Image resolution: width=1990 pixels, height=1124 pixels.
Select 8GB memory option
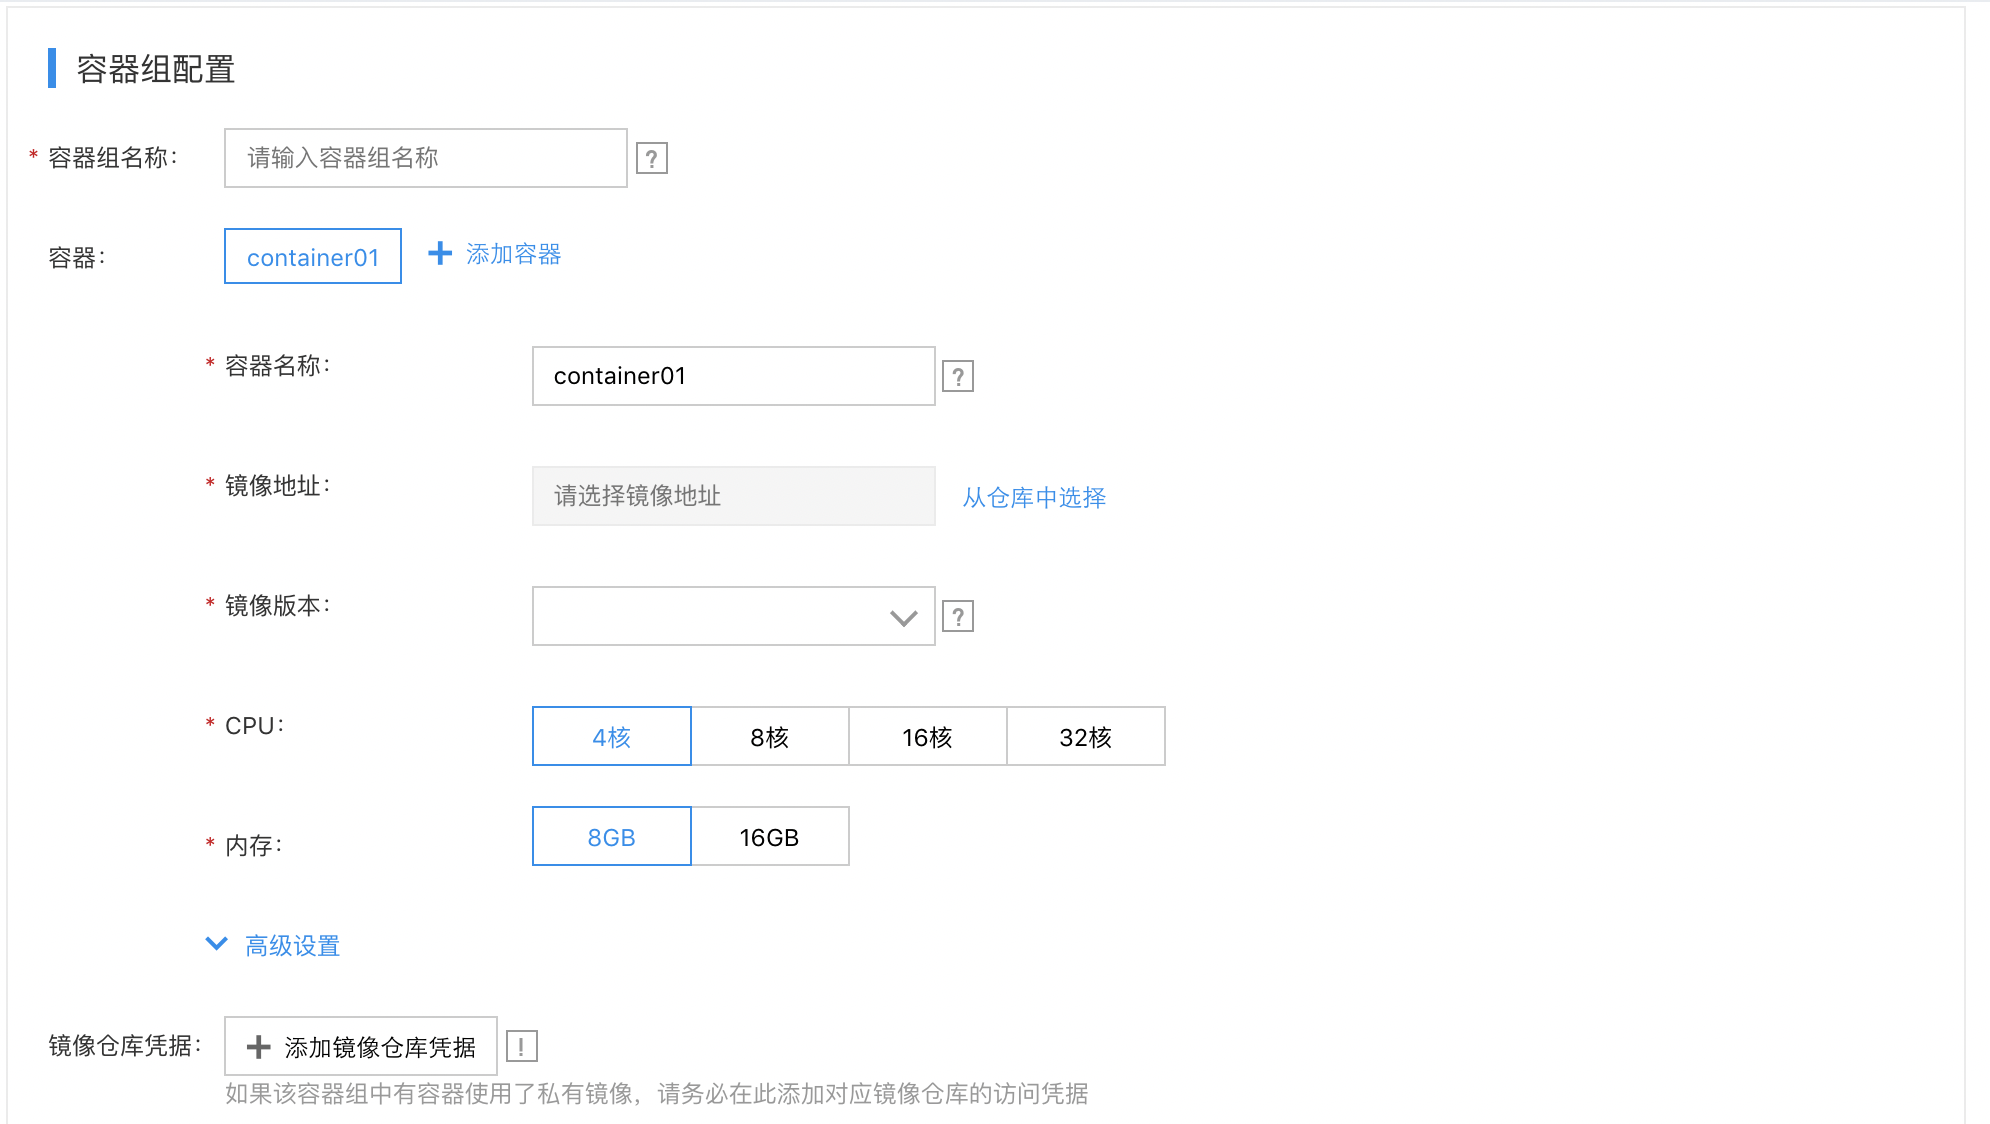(x=611, y=837)
